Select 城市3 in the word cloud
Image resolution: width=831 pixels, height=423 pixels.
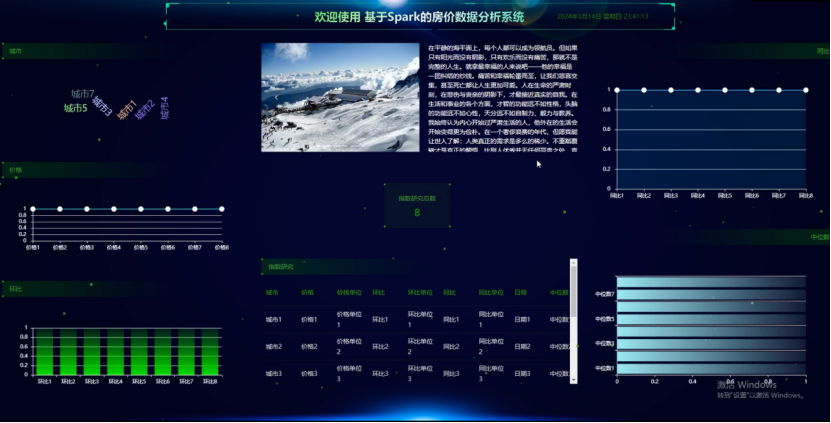[102, 106]
